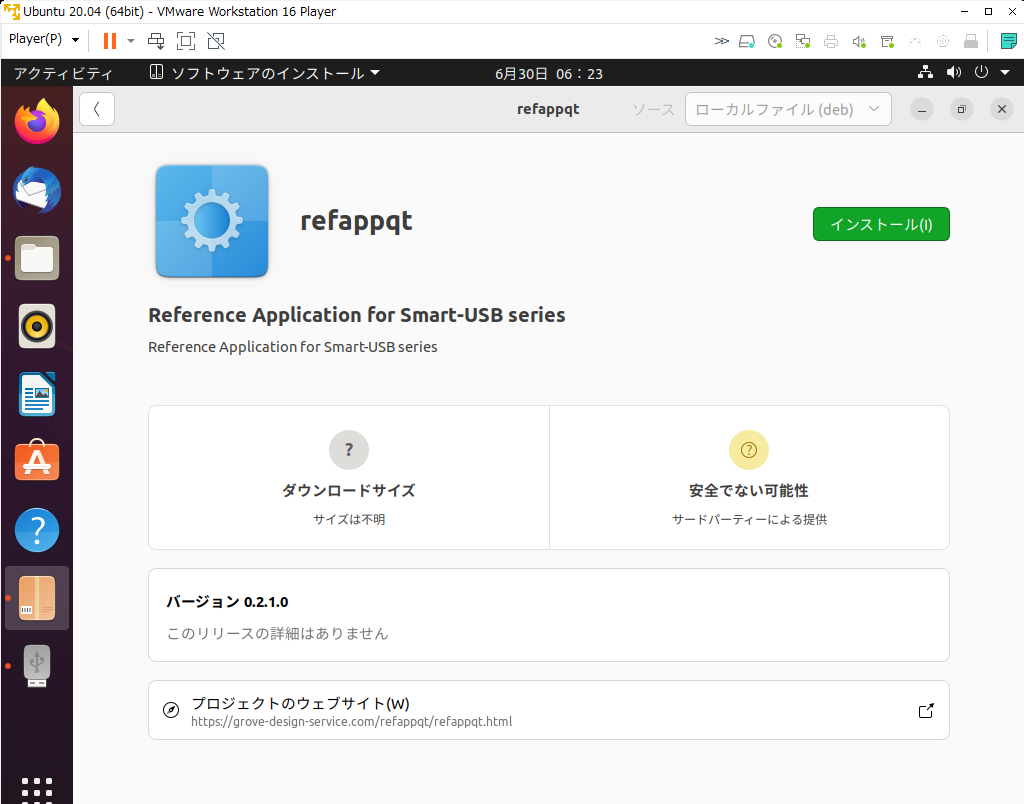Click the refappqt header bar title

click(x=548, y=109)
